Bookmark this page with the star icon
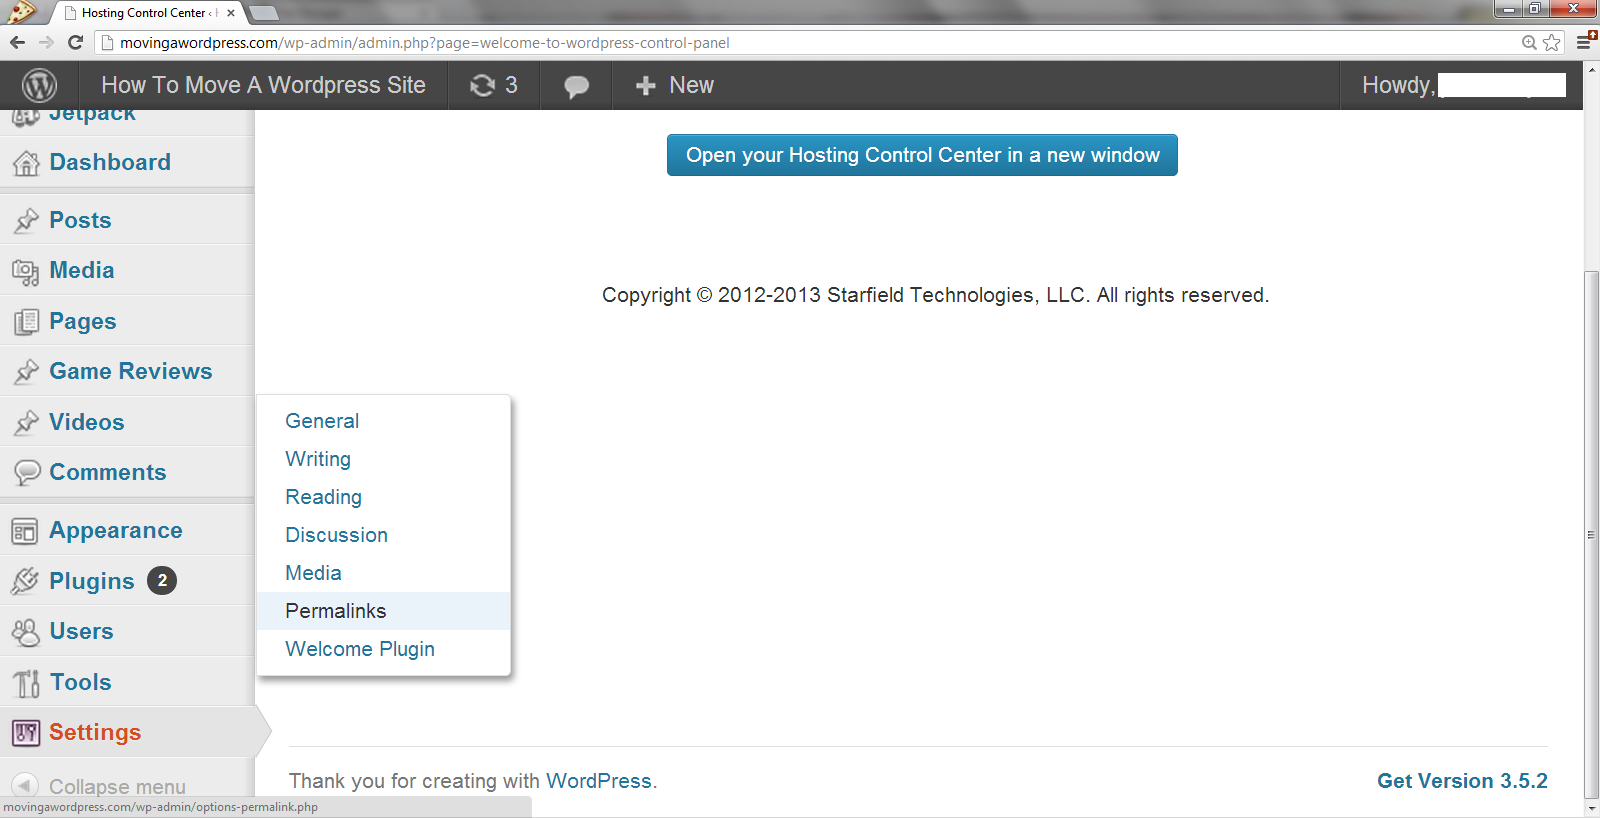The width and height of the screenshot is (1600, 818). point(1552,42)
